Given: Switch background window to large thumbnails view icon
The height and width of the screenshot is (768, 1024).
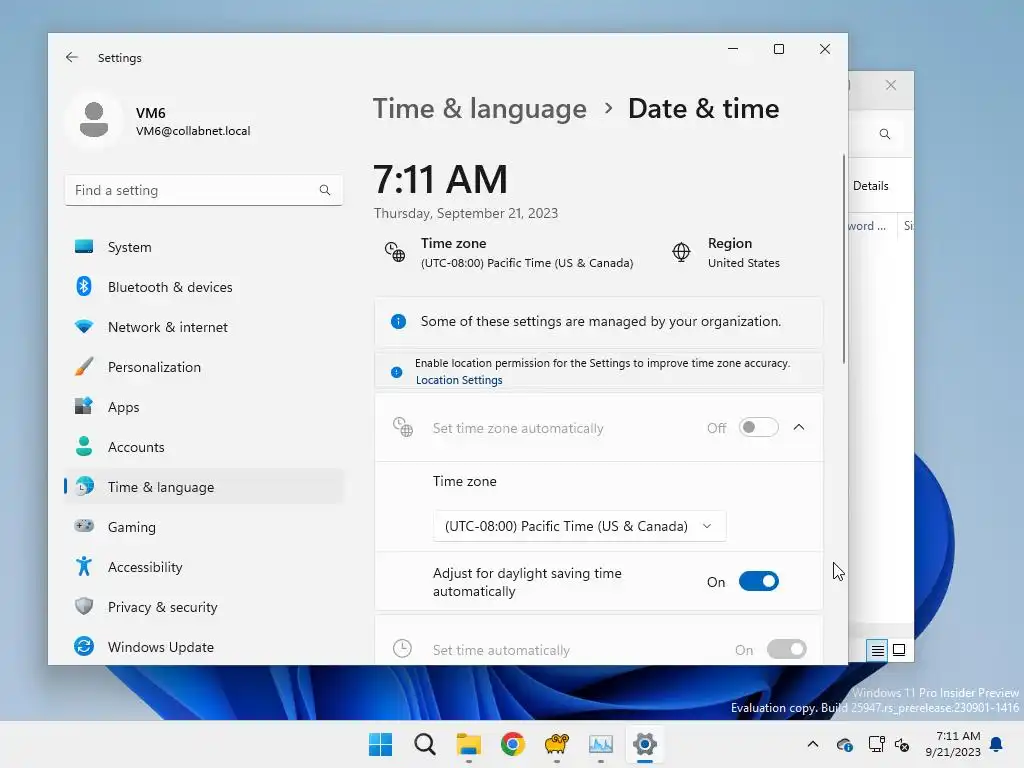Looking at the screenshot, I should click(x=899, y=650).
